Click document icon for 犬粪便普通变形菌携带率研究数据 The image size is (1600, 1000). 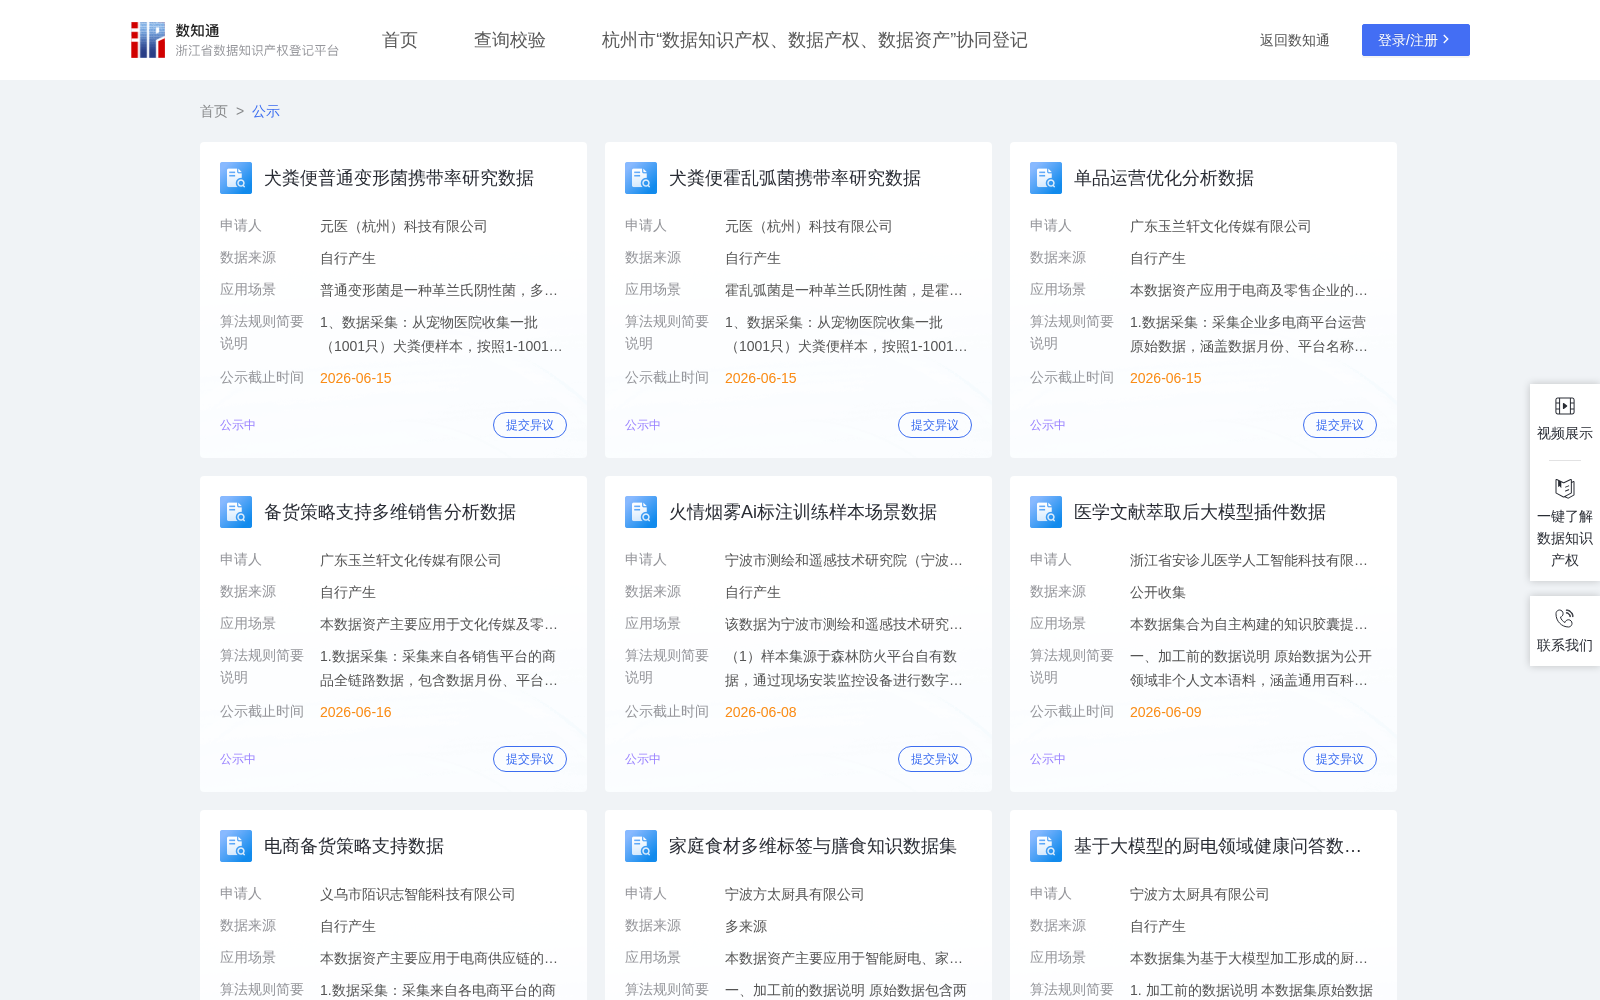pos(236,178)
